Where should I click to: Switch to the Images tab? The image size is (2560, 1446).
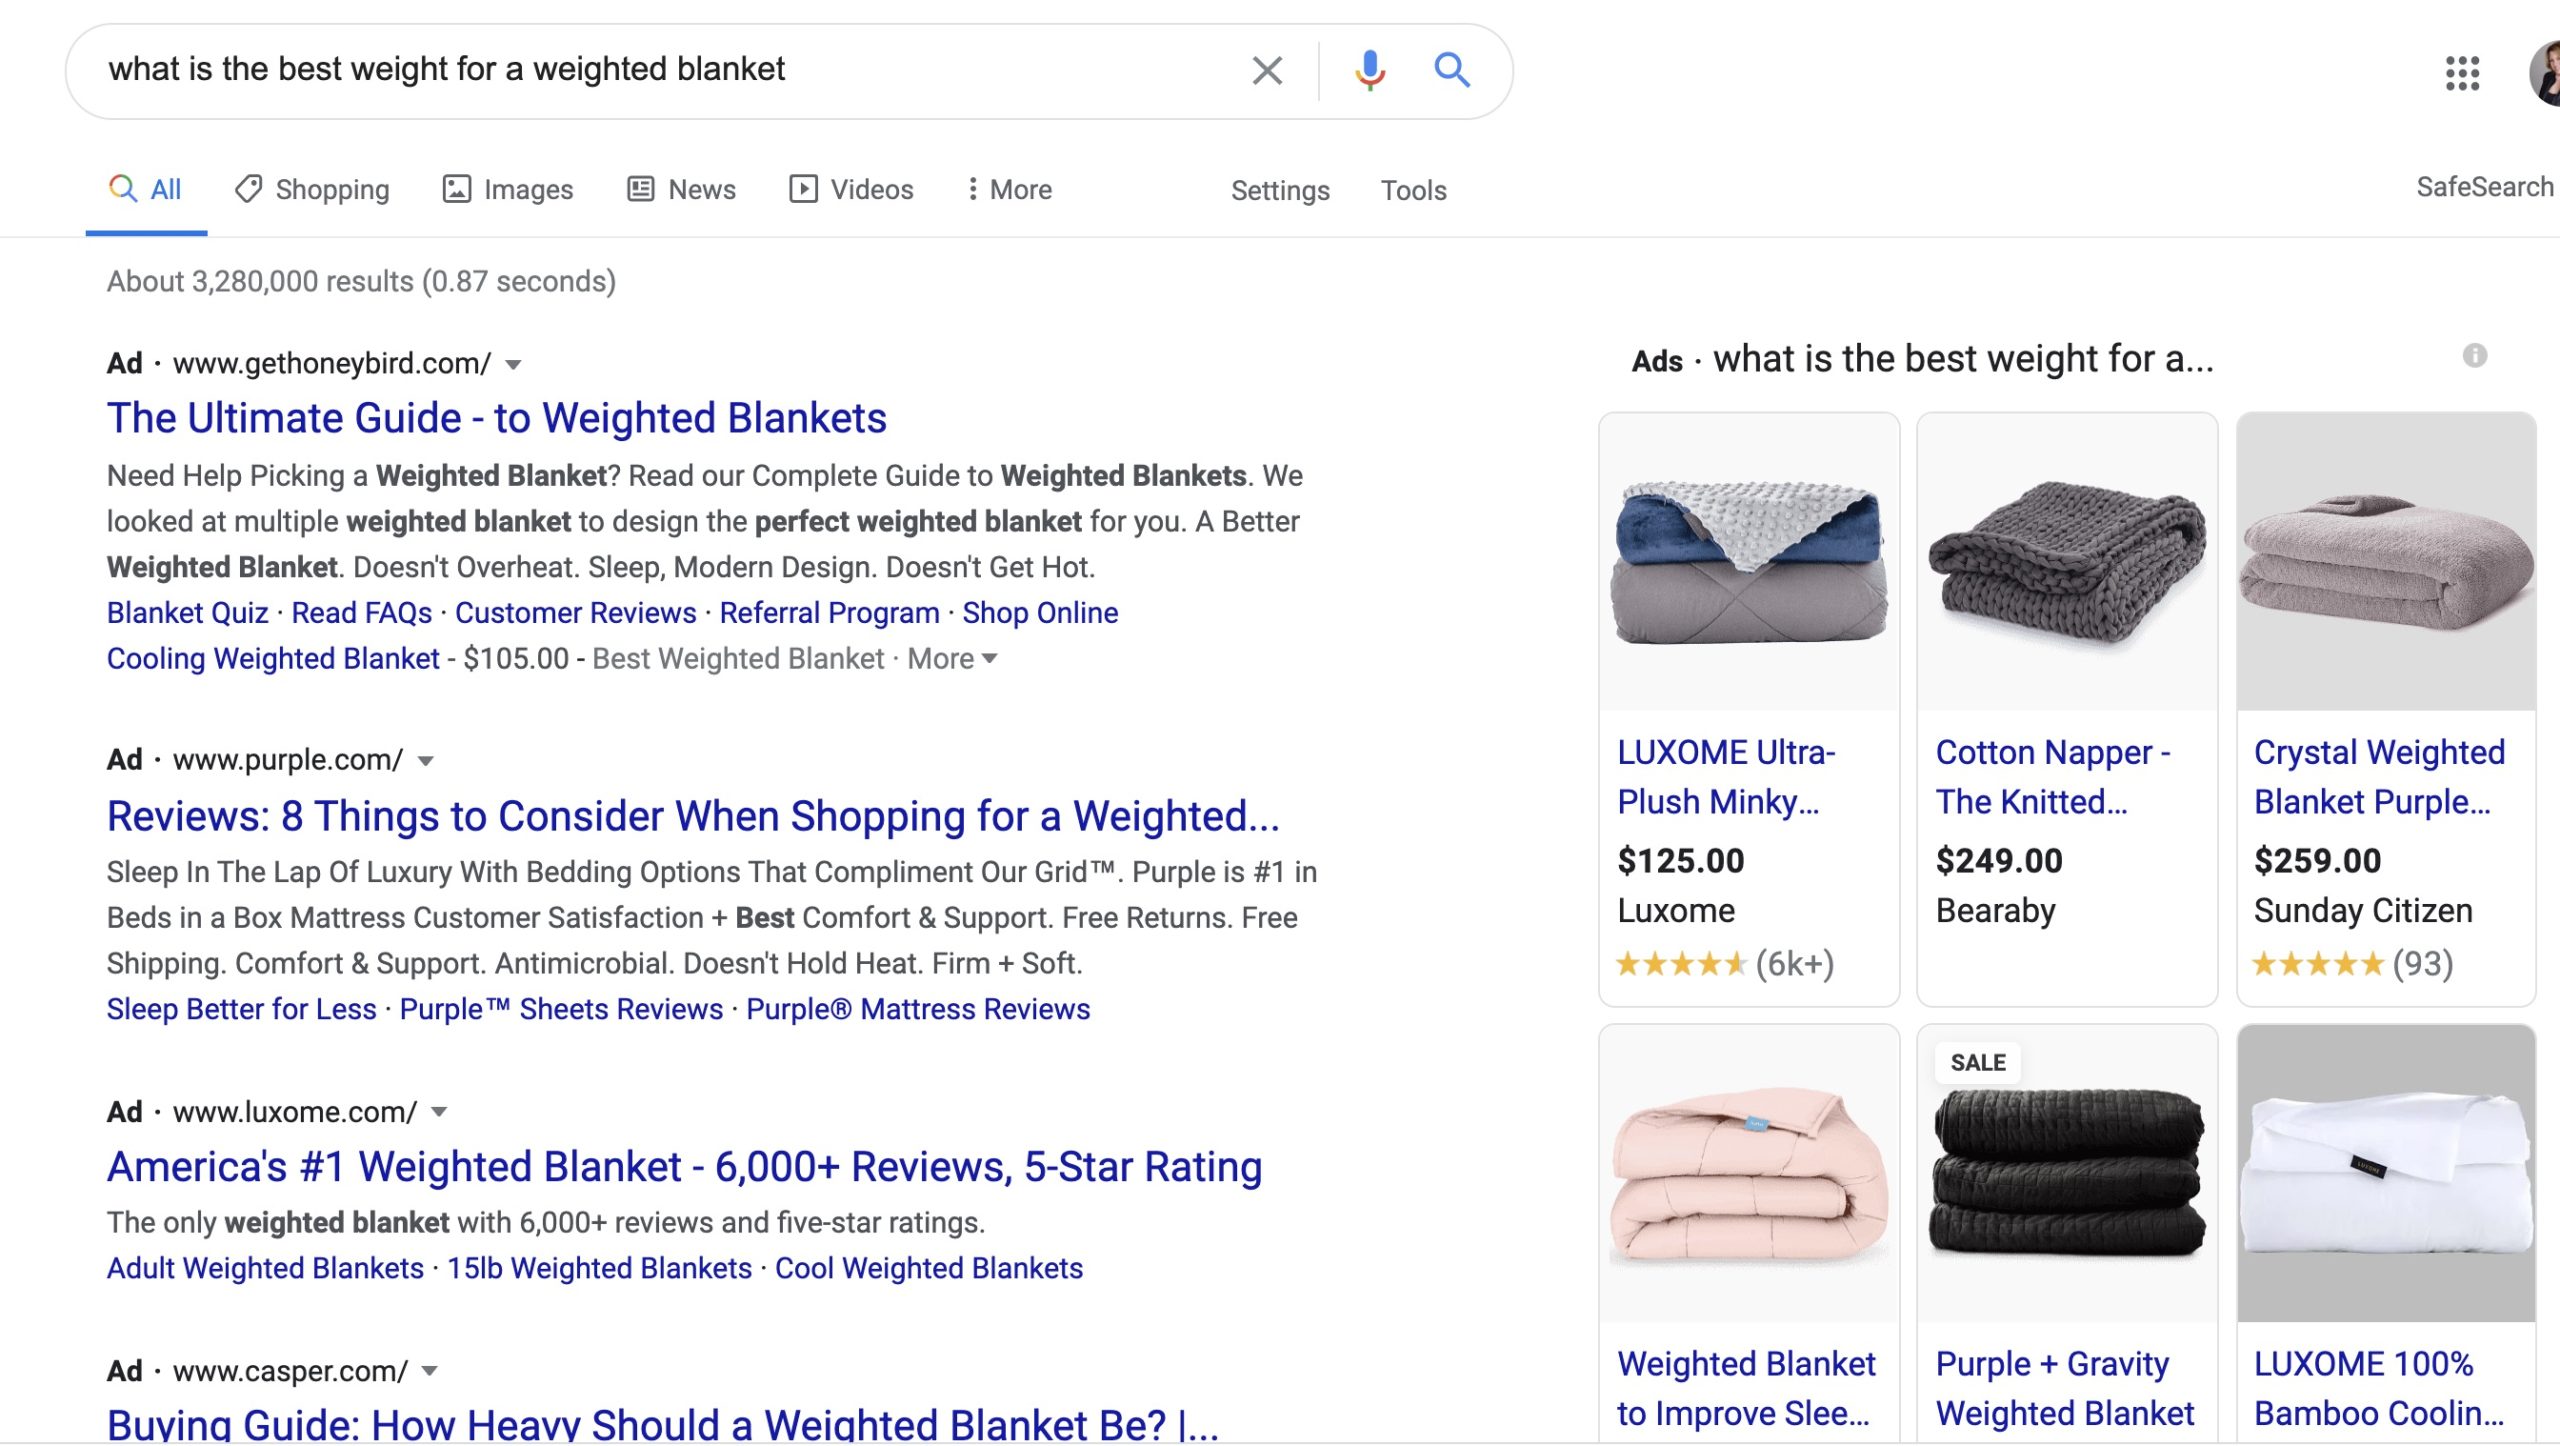point(508,190)
